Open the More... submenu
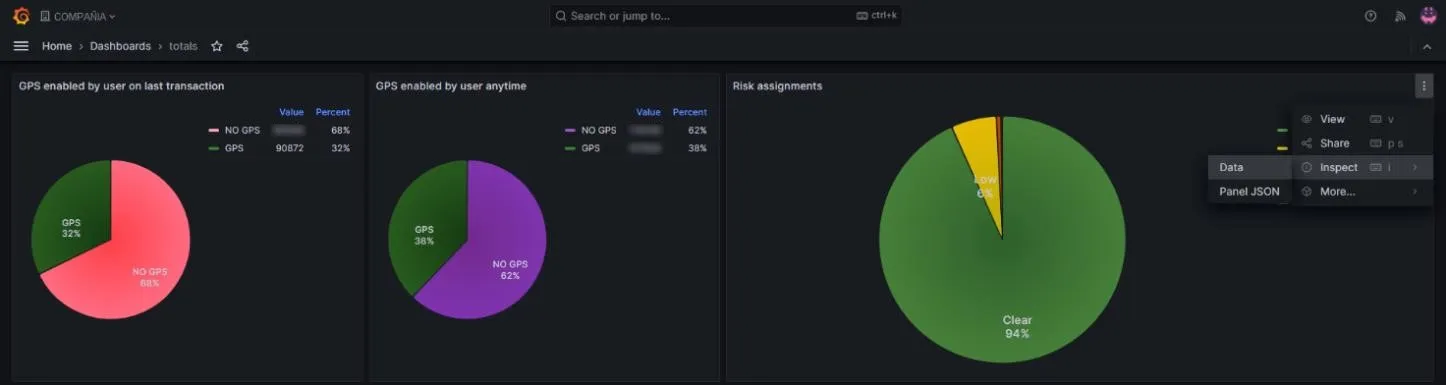The image size is (1446, 385). (x=1362, y=191)
